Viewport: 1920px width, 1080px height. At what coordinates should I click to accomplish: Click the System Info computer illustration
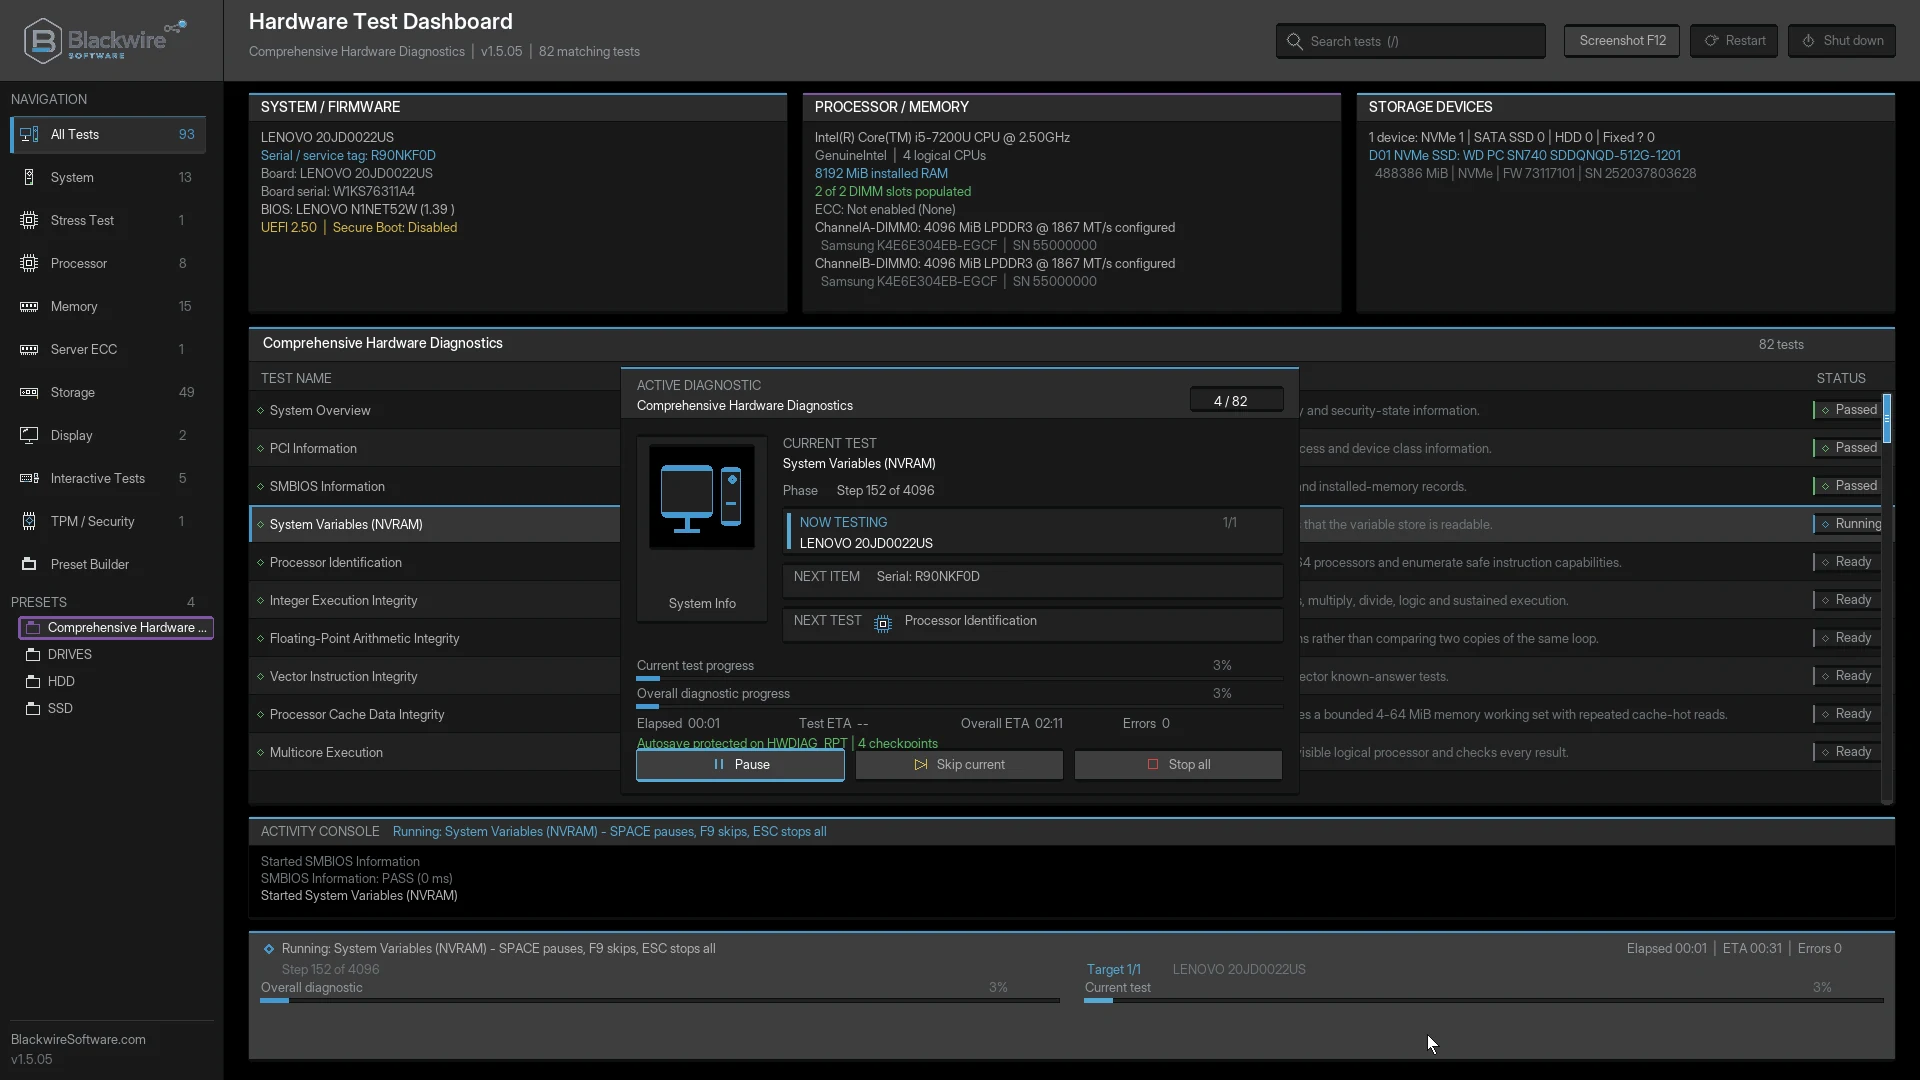[702, 497]
